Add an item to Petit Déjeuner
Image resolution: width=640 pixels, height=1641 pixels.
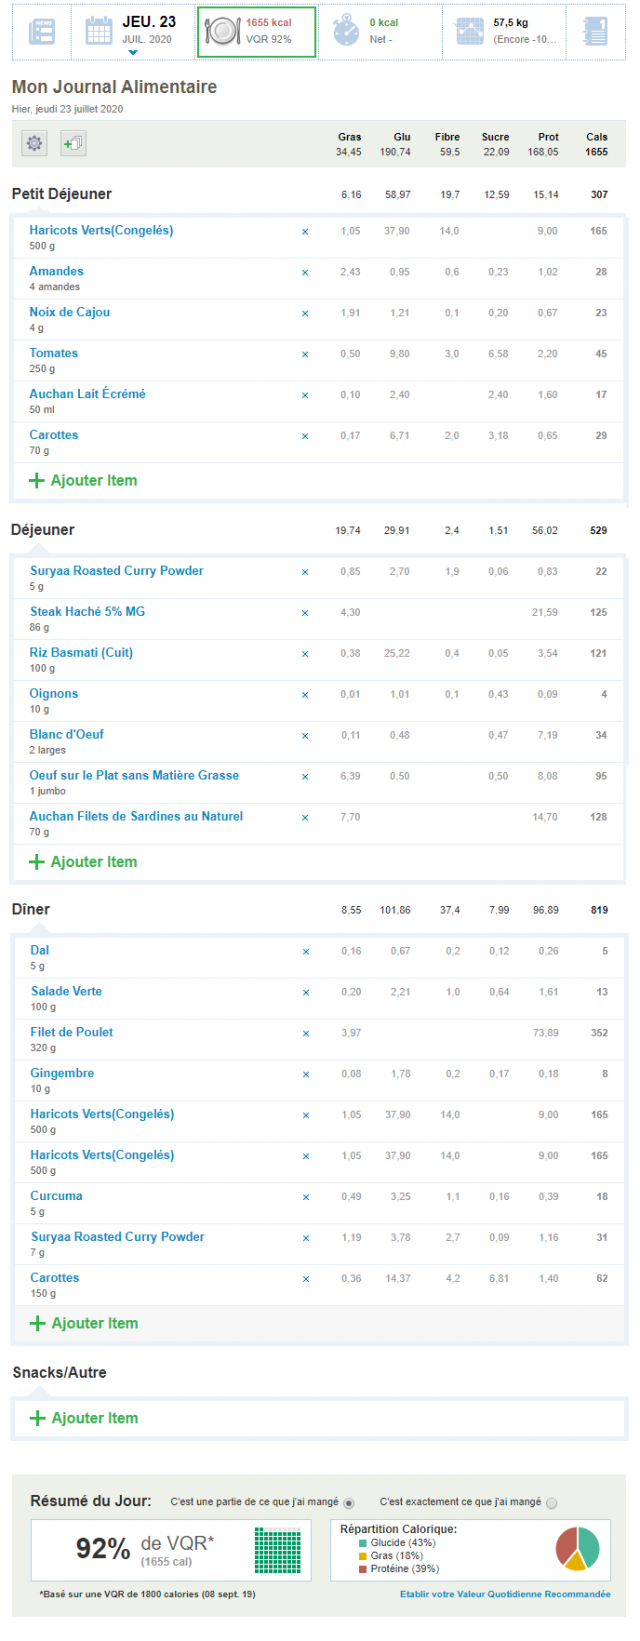[x=83, y=481]
